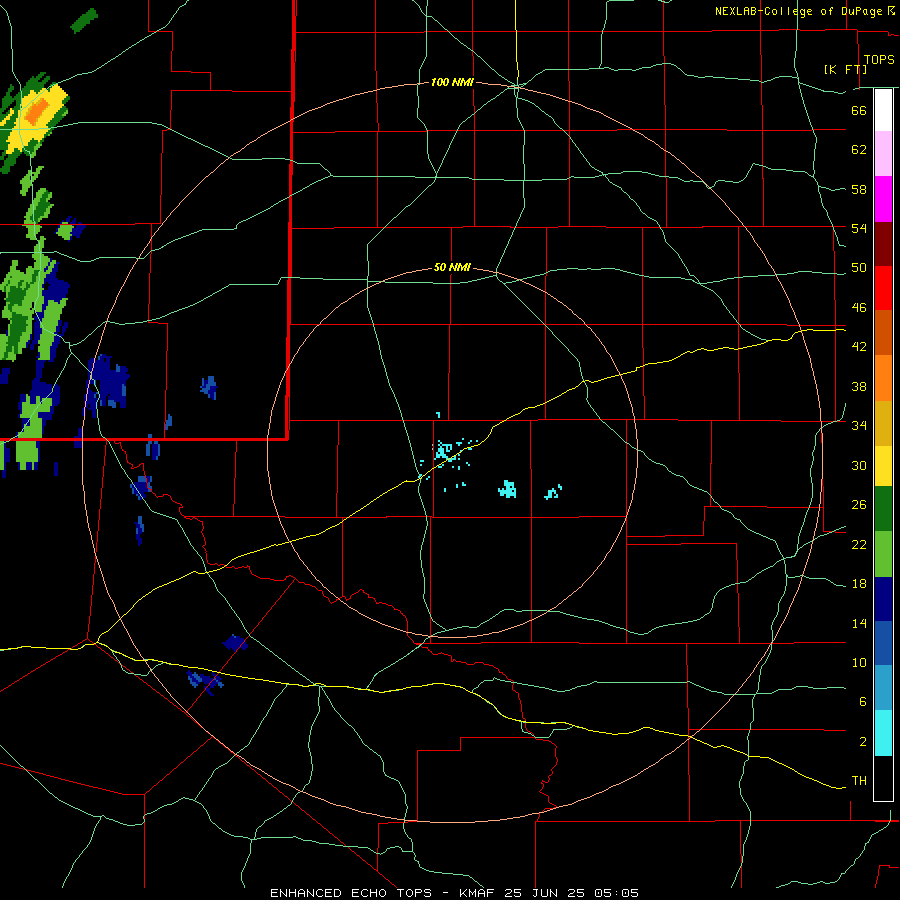
Task: Pick the cyan swatch near the scale bottom
Action: tap(883, 733)
